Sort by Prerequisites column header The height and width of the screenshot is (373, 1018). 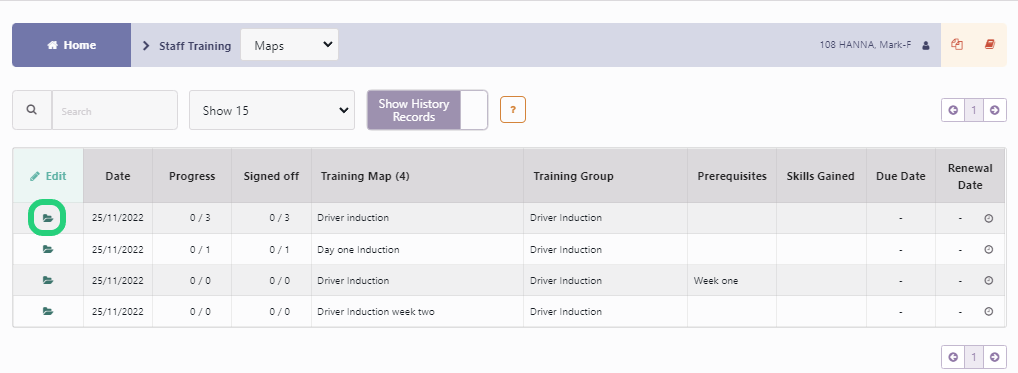732,176
